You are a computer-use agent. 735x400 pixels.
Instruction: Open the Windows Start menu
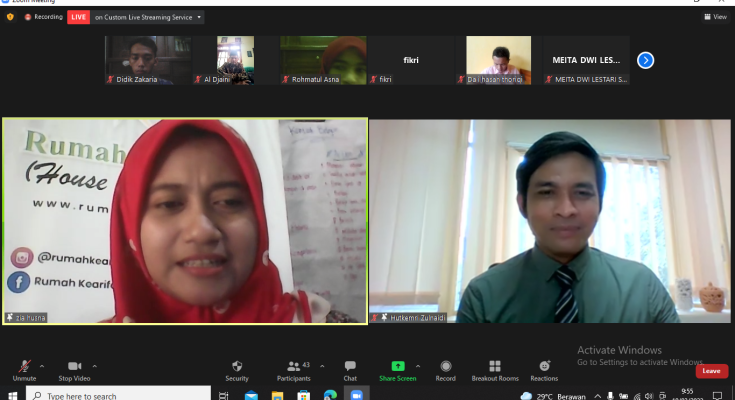coord(13,395)
